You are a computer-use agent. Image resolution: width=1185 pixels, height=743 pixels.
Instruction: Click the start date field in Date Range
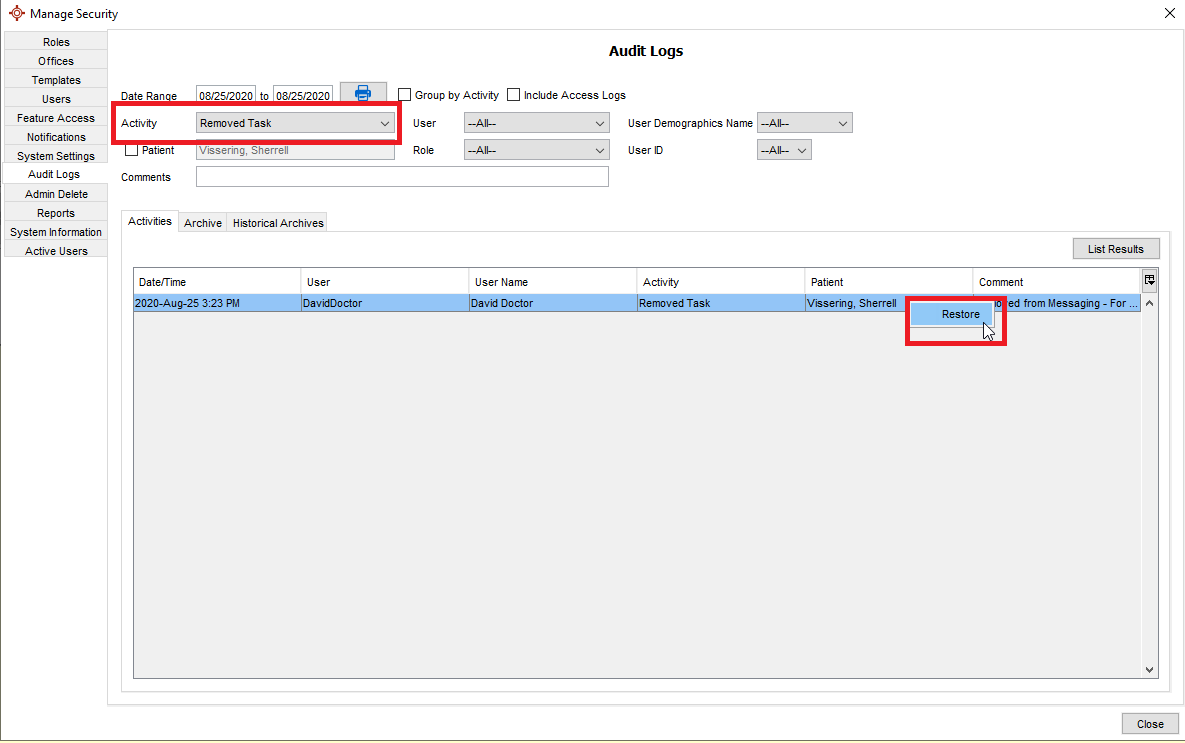tap(226, 96)
